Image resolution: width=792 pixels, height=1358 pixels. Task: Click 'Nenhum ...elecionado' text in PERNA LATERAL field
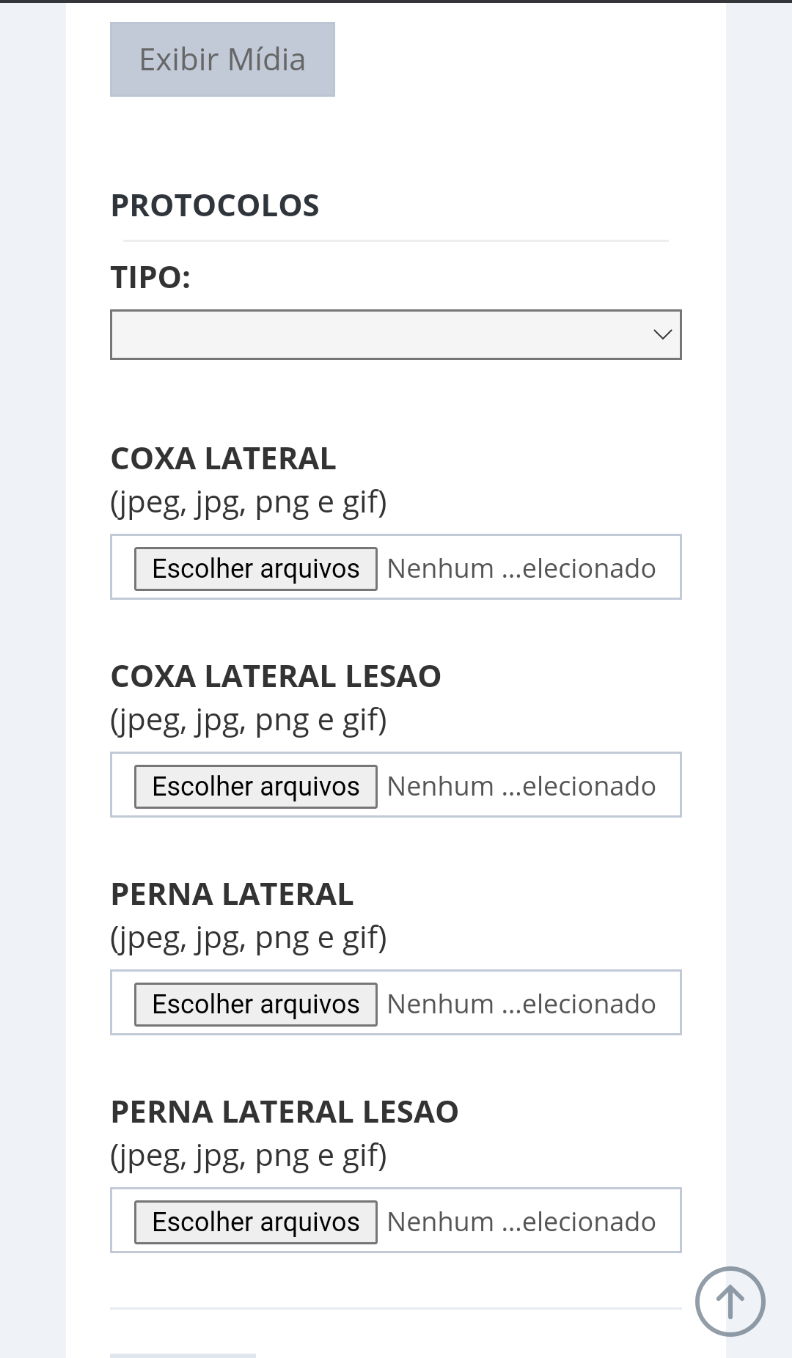point(521,1003)
